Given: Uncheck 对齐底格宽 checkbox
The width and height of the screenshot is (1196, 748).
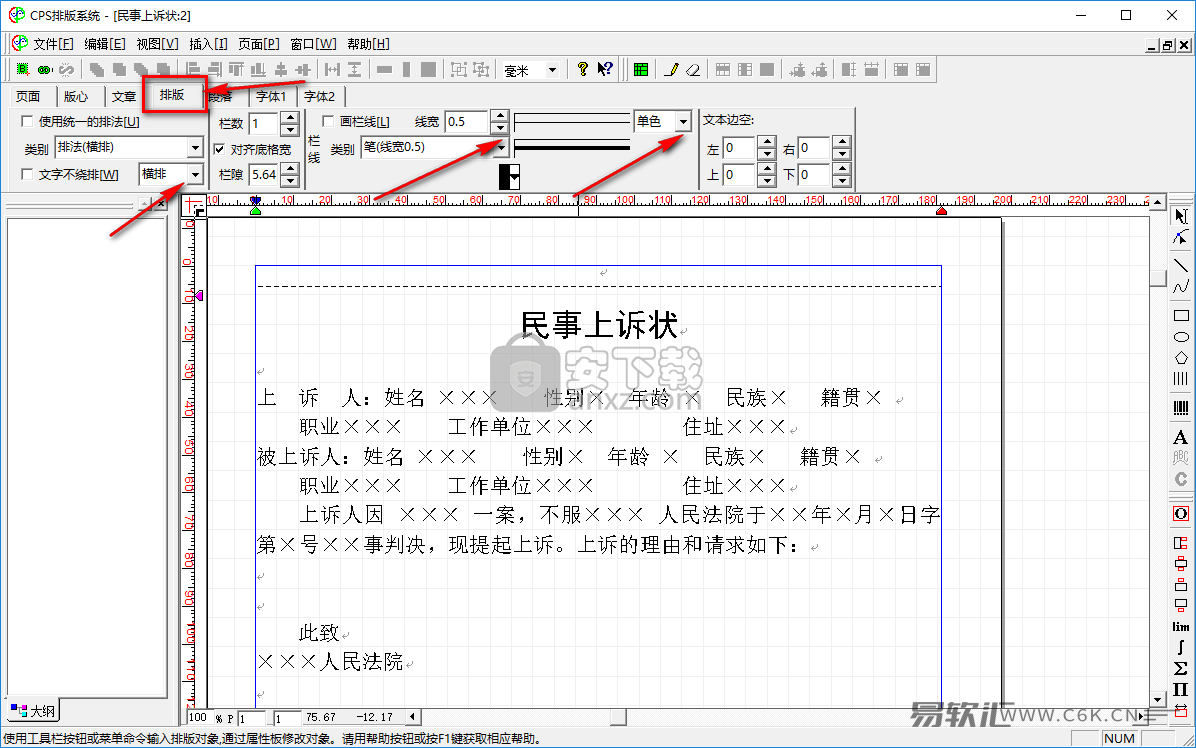Looking at the screenshot, I should 219,149.
